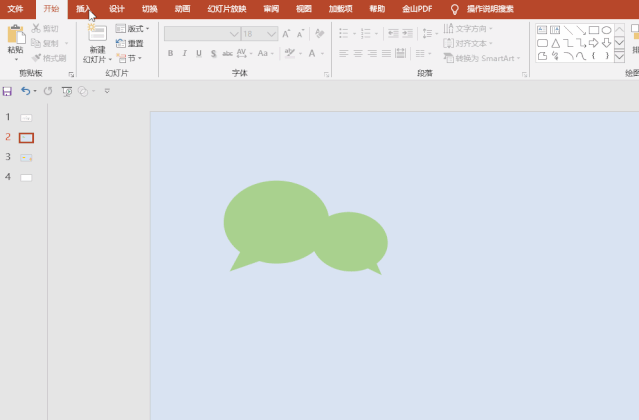The height and width of the screenshot is (420, 639).
Task: Toggle italic formatting
Action: [x=185, y=53]
